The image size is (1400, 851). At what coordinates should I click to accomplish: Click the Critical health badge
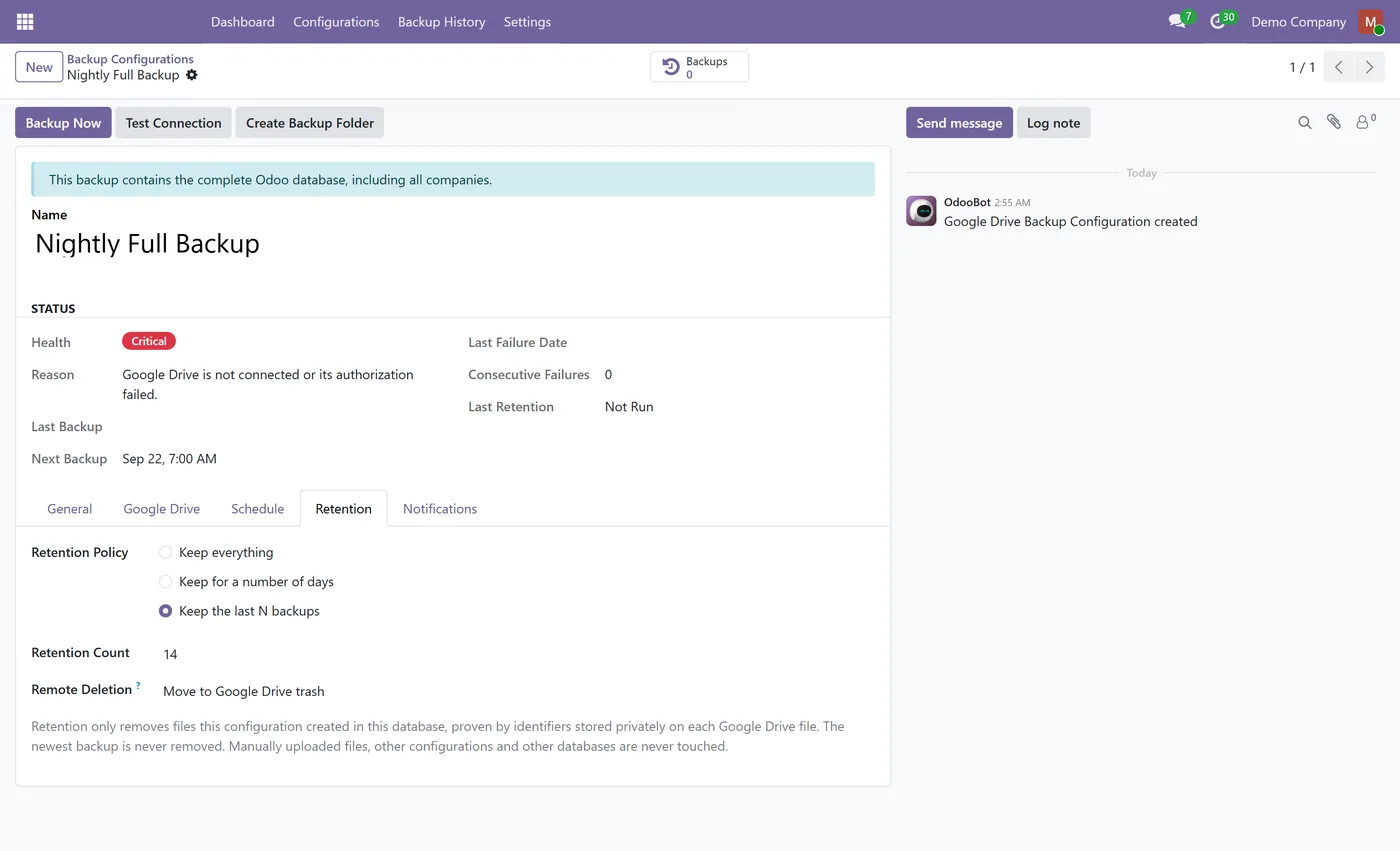point(149,341)
